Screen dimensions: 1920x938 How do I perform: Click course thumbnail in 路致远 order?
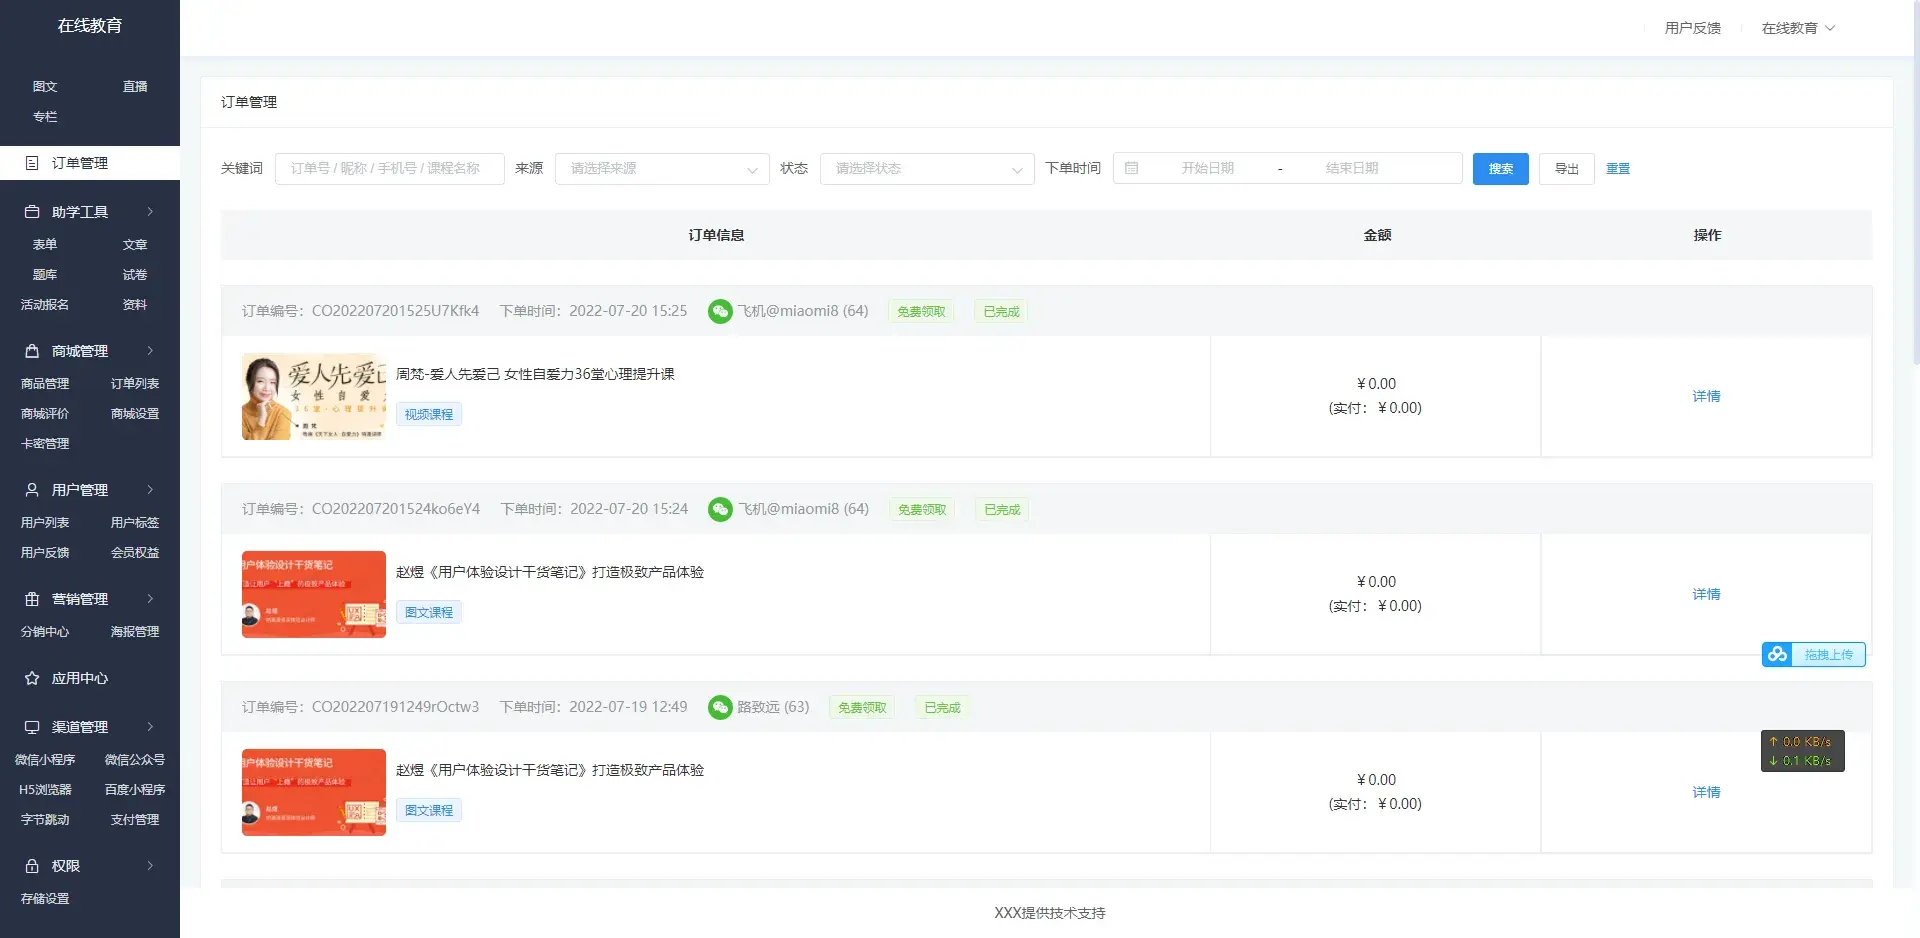(x=314, y=792)
